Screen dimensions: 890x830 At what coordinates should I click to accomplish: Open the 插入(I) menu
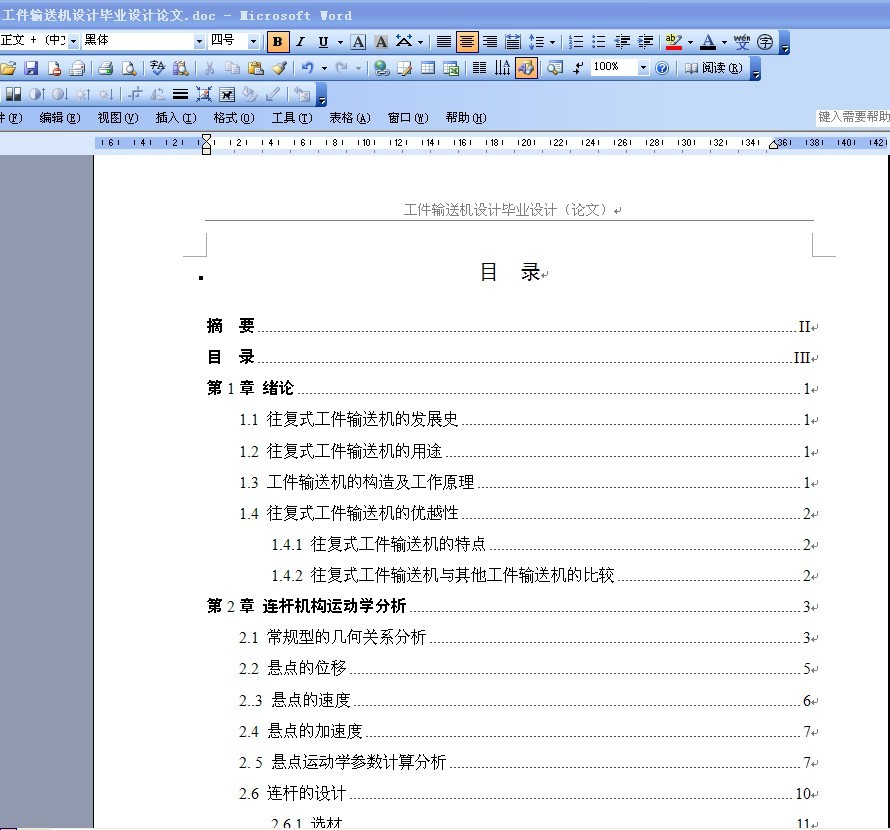176,118
